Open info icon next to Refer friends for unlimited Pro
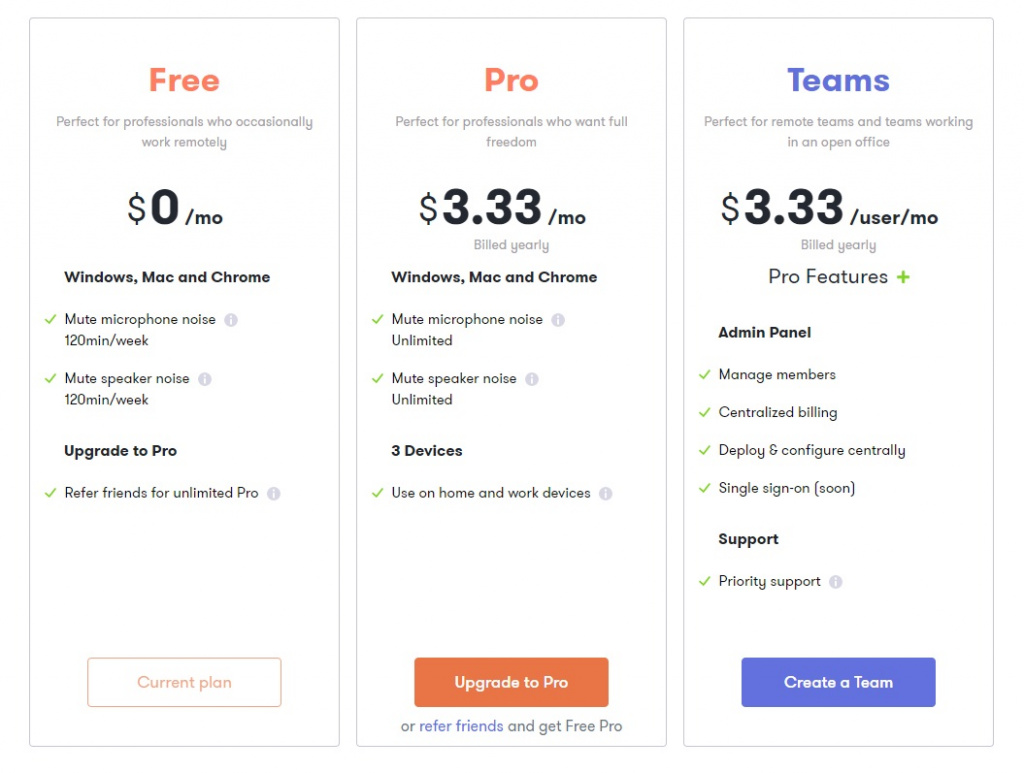Screen dimensions: 1024x773 coord(274,493)
